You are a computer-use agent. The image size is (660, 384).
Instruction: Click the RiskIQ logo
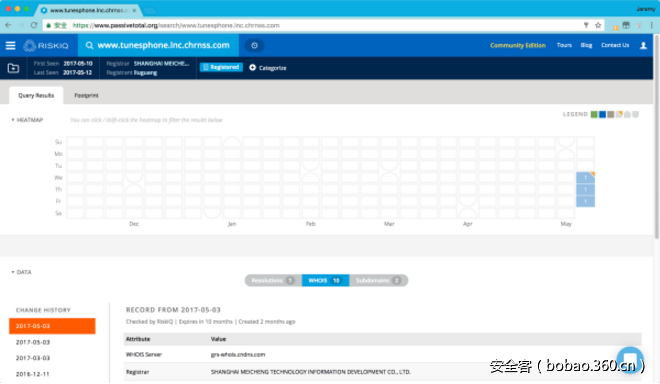[x=46, y=45]
